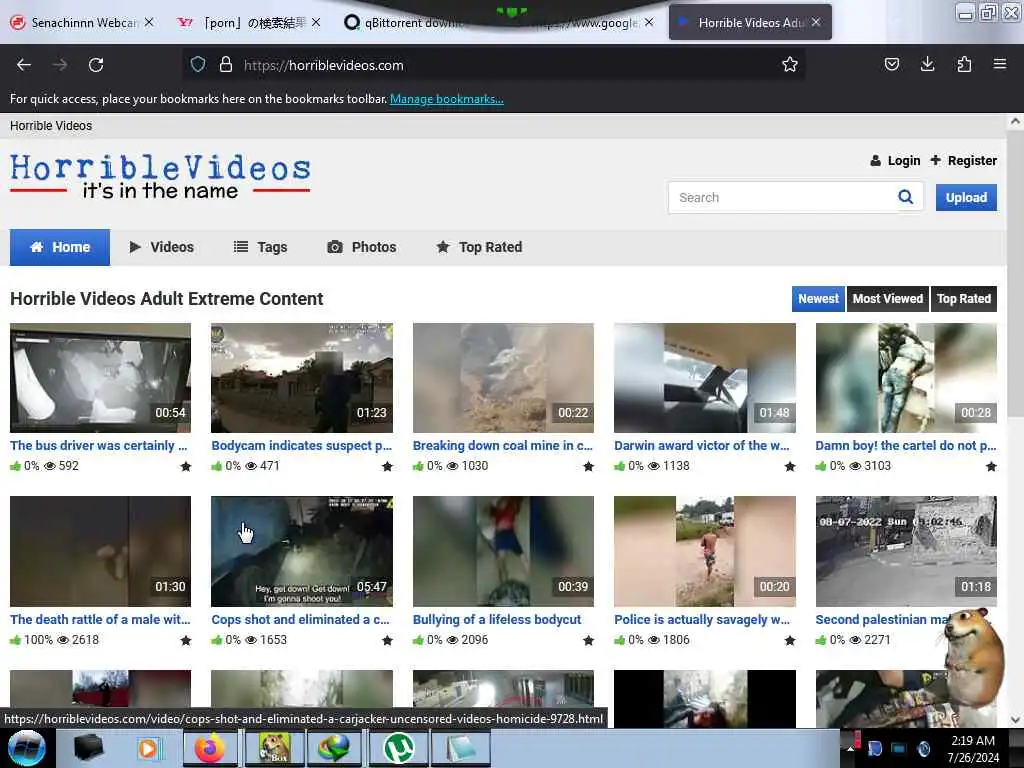Click the page scrollbar down arrow

tap(1015, 720)
